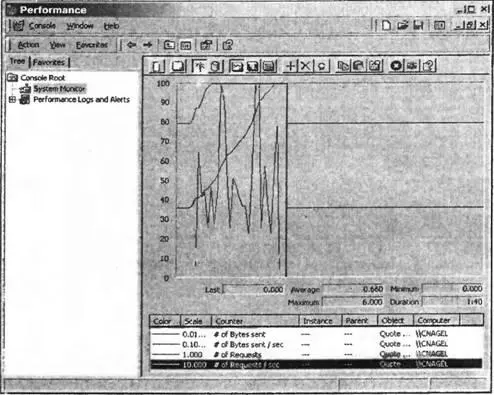This screenshot has height=395, width=494.
Task: Expand Performance Logs and Alerts node
Action: [x=12, y=99]
